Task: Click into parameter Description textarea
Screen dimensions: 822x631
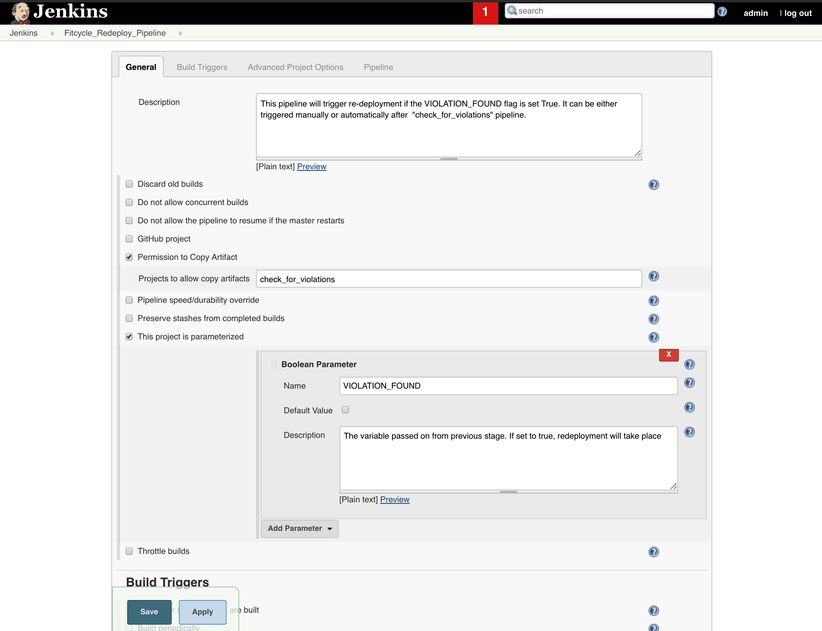Action: coord(509,458)
